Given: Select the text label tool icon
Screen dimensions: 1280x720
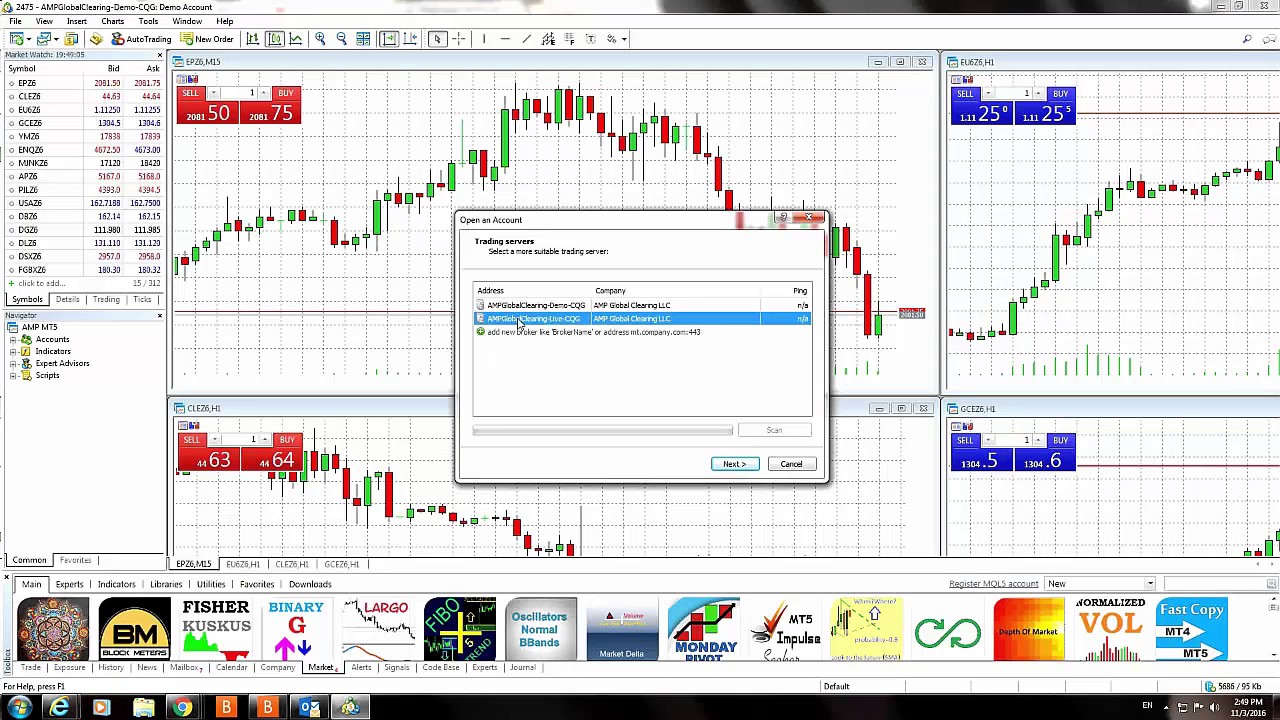Looking at the screenshot, I should coord(590,39).
